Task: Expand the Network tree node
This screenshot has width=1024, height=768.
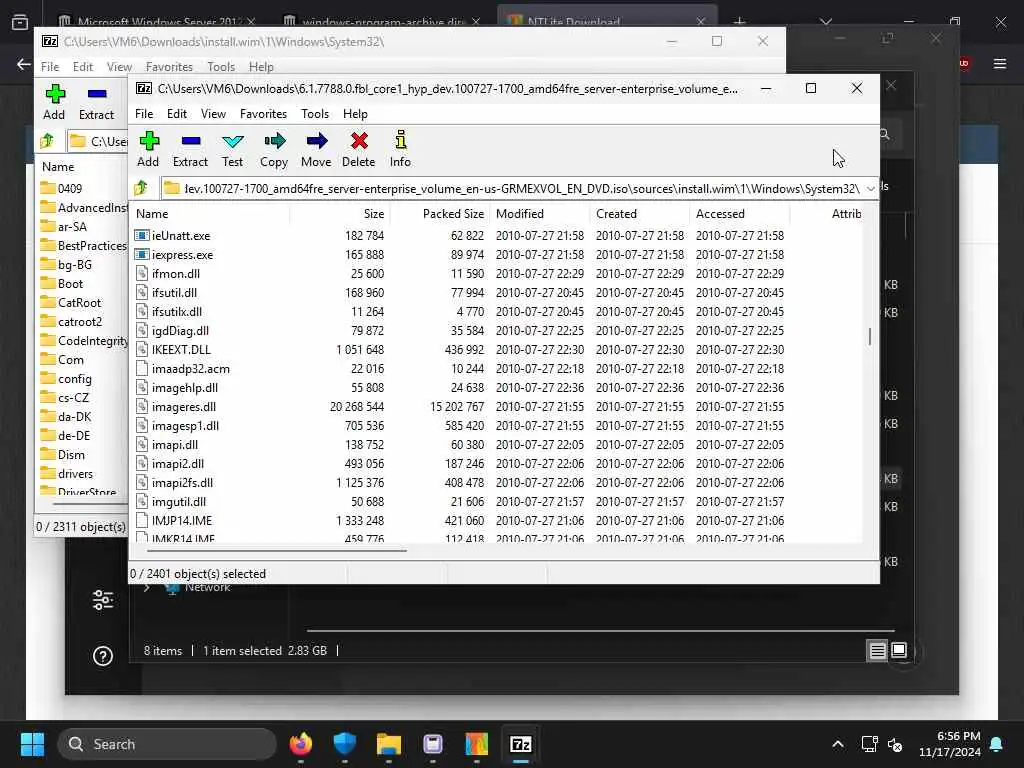Action: (147, 588)
